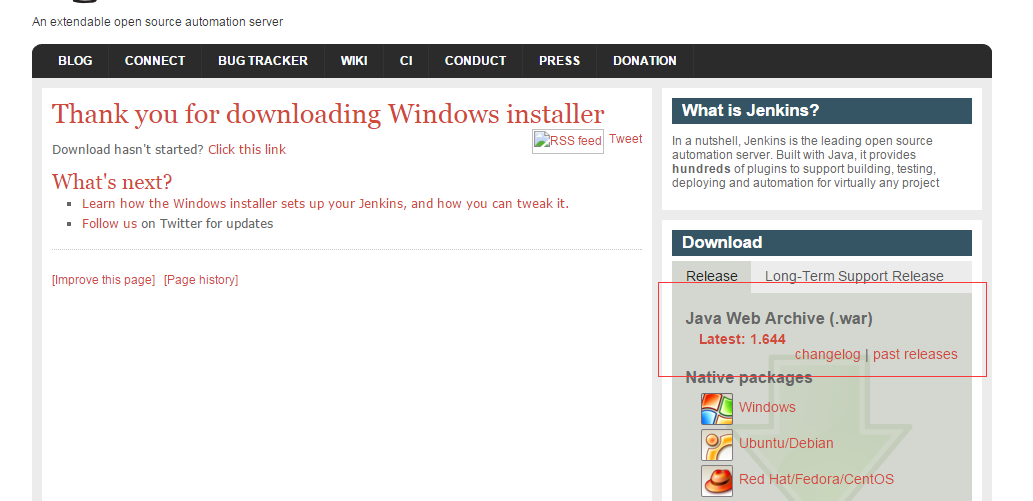Click the 'Native packages' heading

point(749,378)
